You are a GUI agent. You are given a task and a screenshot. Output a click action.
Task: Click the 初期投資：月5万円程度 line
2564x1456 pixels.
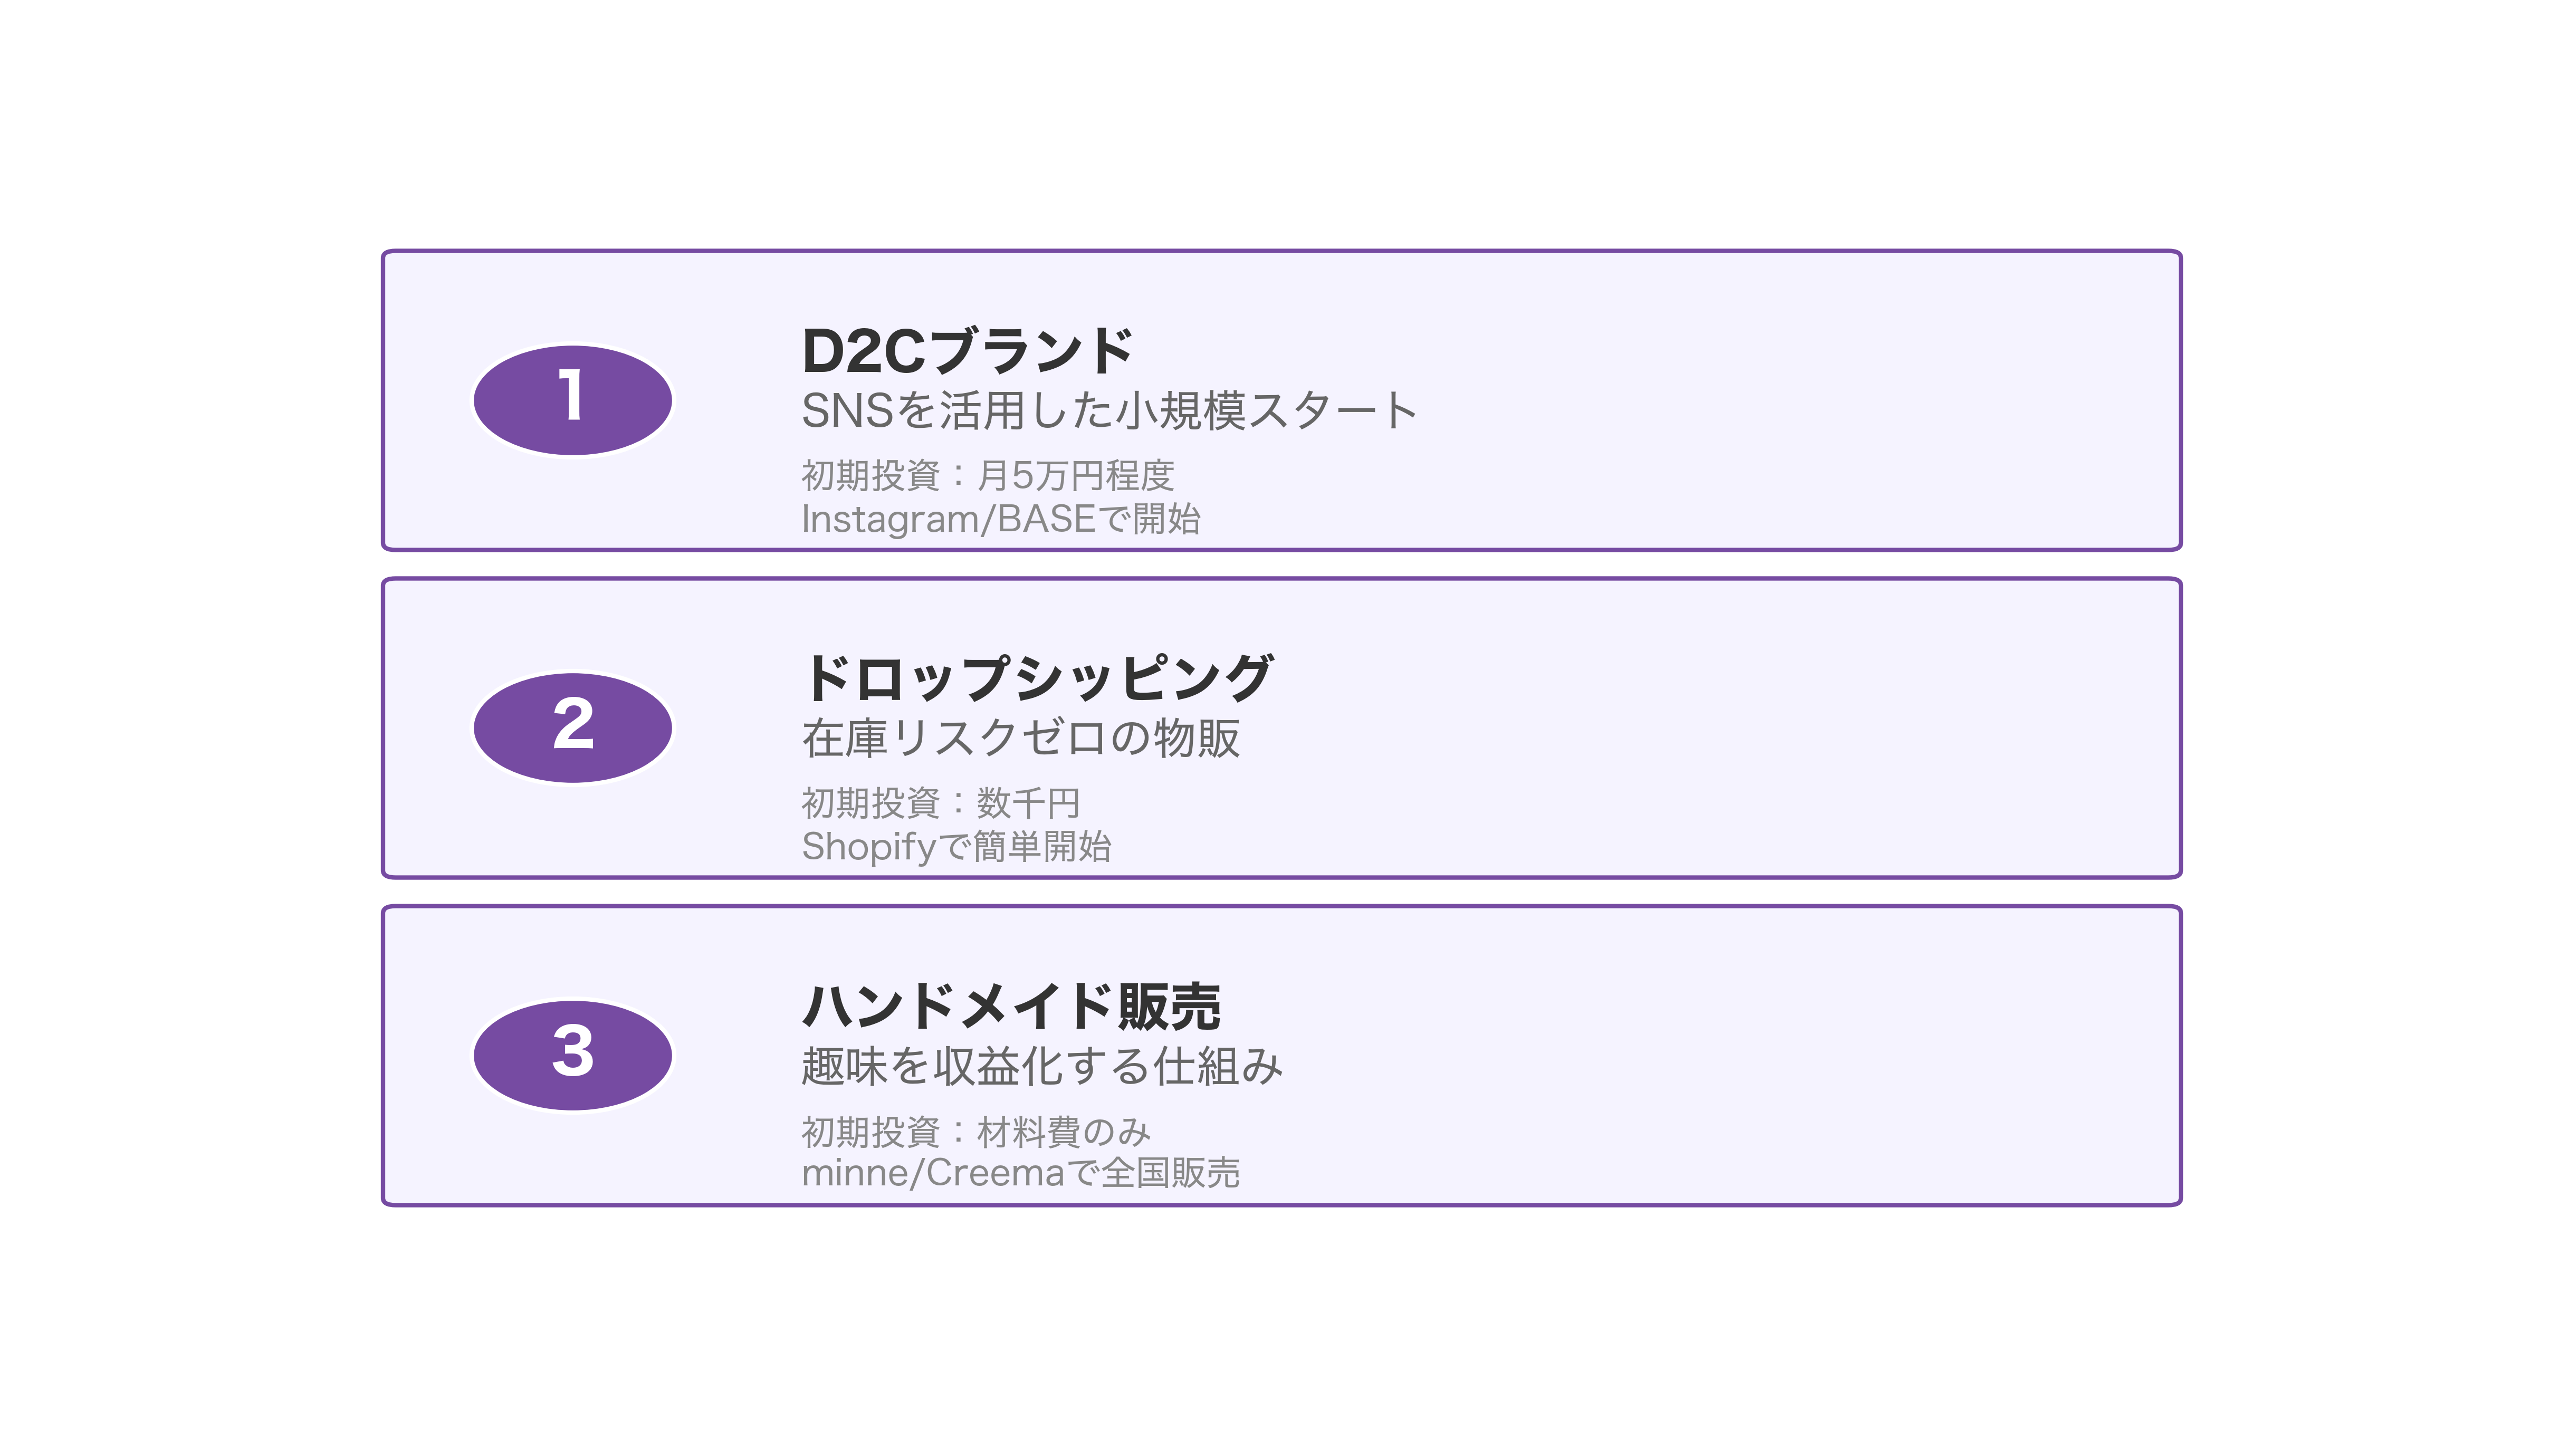coord(987,475)
